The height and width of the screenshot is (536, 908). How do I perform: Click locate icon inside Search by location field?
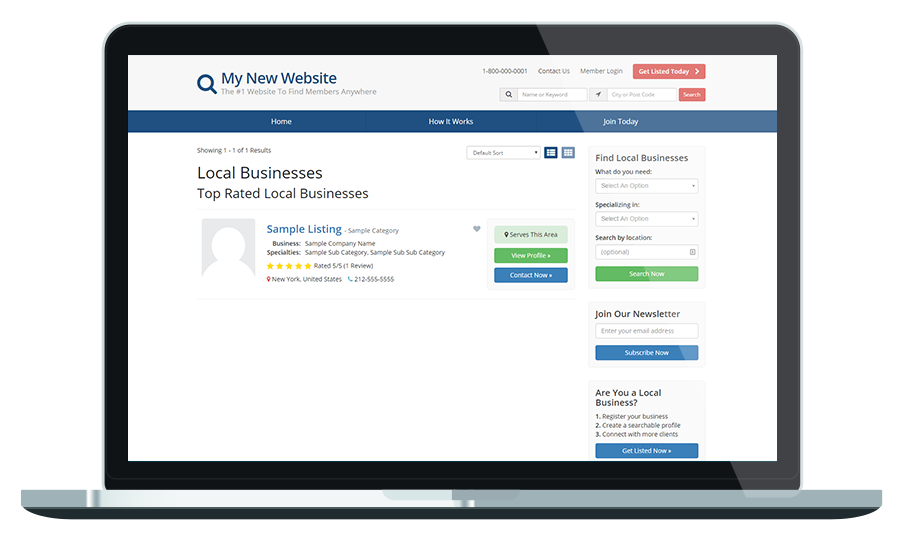pos(692,252)
